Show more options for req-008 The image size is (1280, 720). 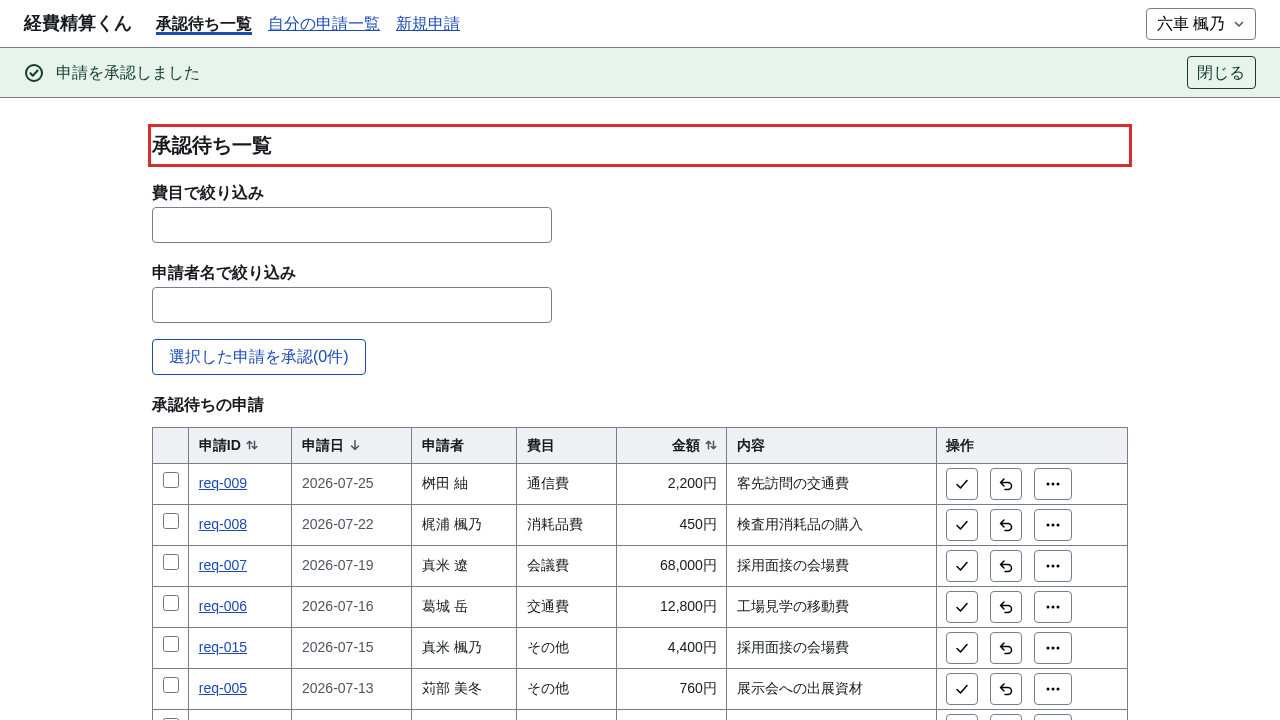(x=1053, y=525)
